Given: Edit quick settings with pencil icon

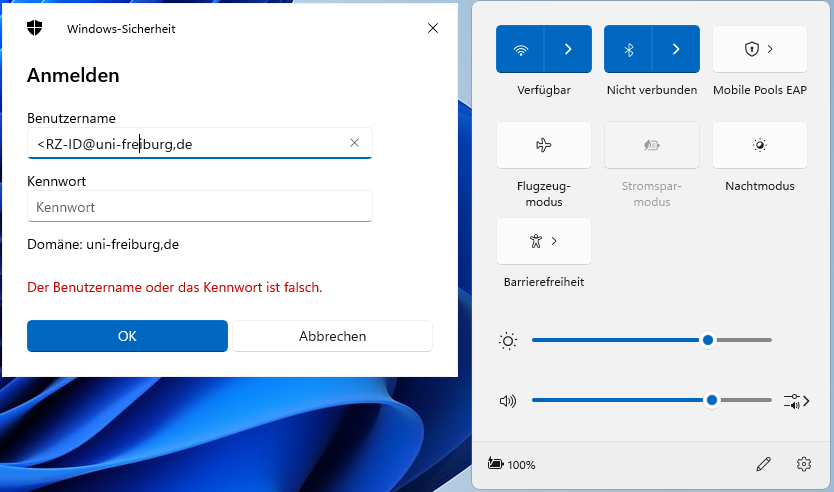Looking at the screenshot, I should [763, 464].
